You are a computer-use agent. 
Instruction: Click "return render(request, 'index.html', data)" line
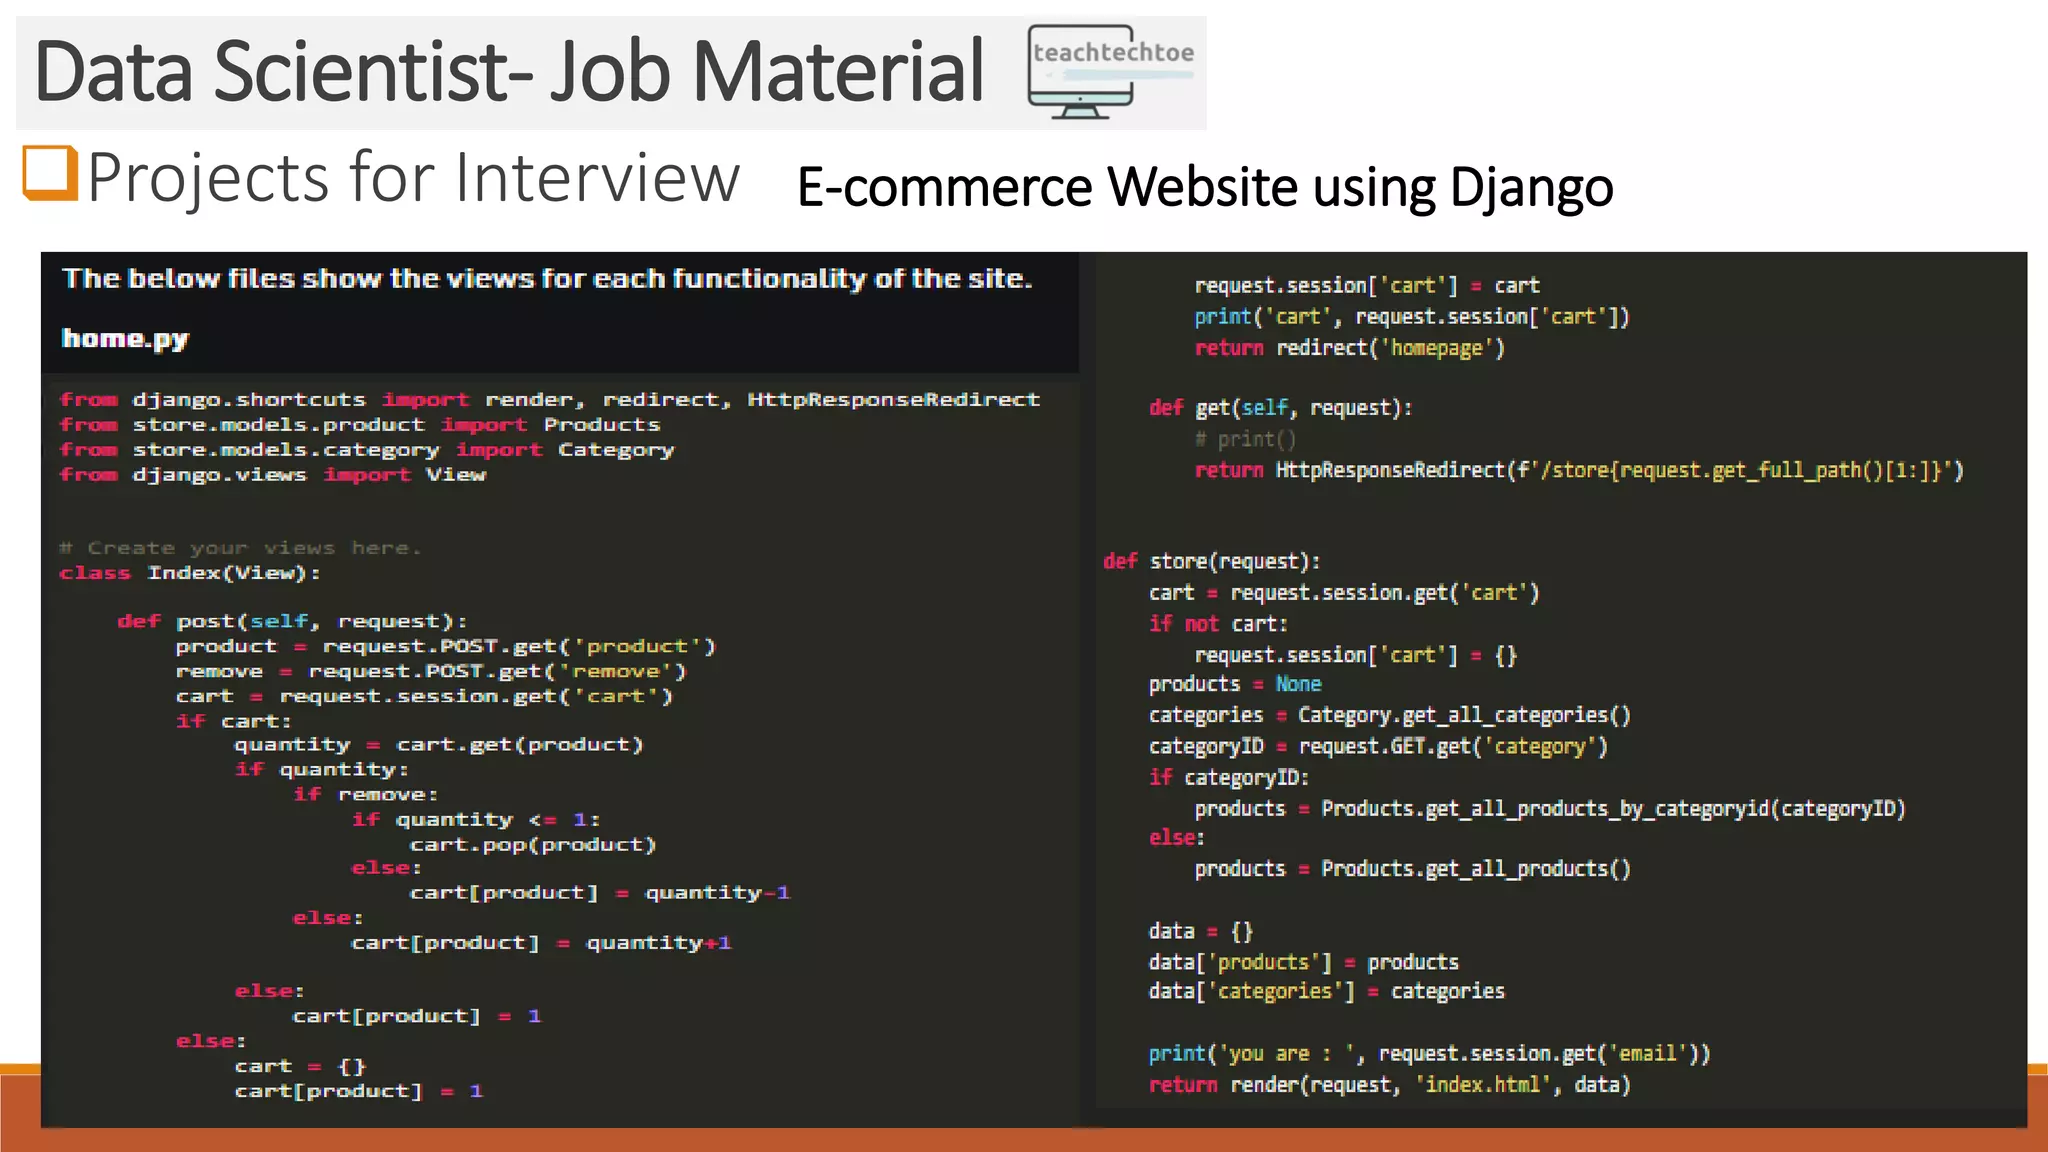[1390, 1085]
